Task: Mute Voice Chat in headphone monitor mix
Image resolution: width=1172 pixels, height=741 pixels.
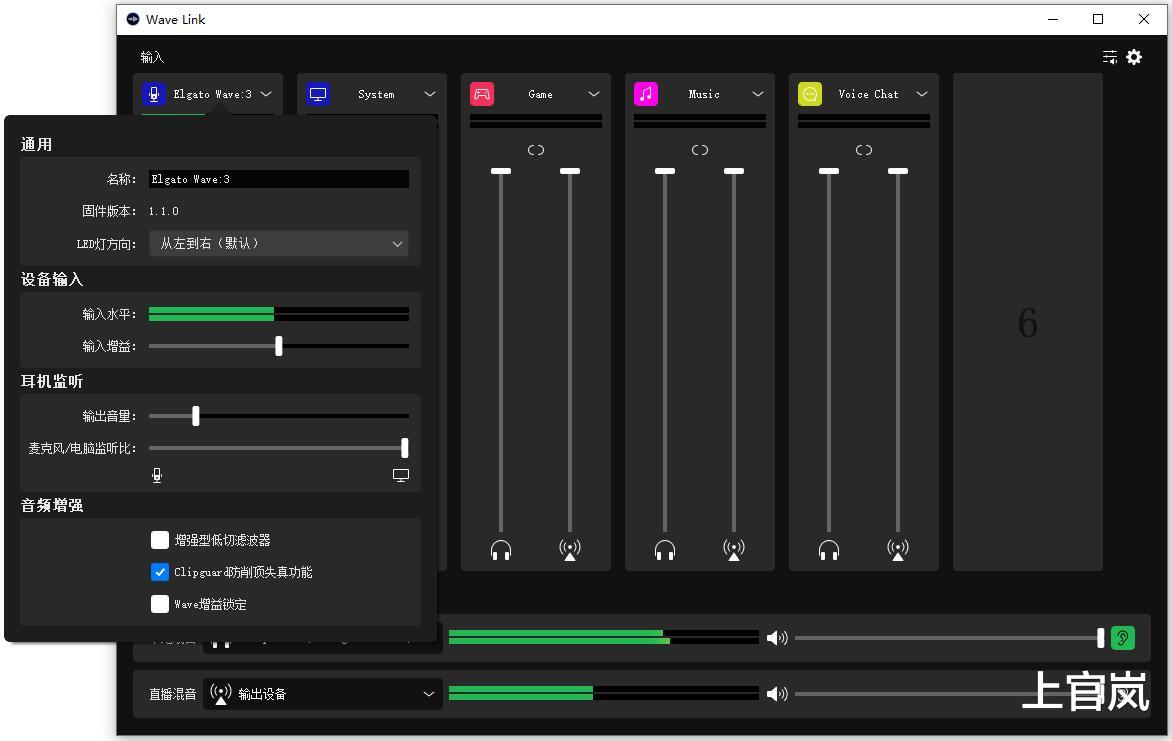Action: pos(829,550)
